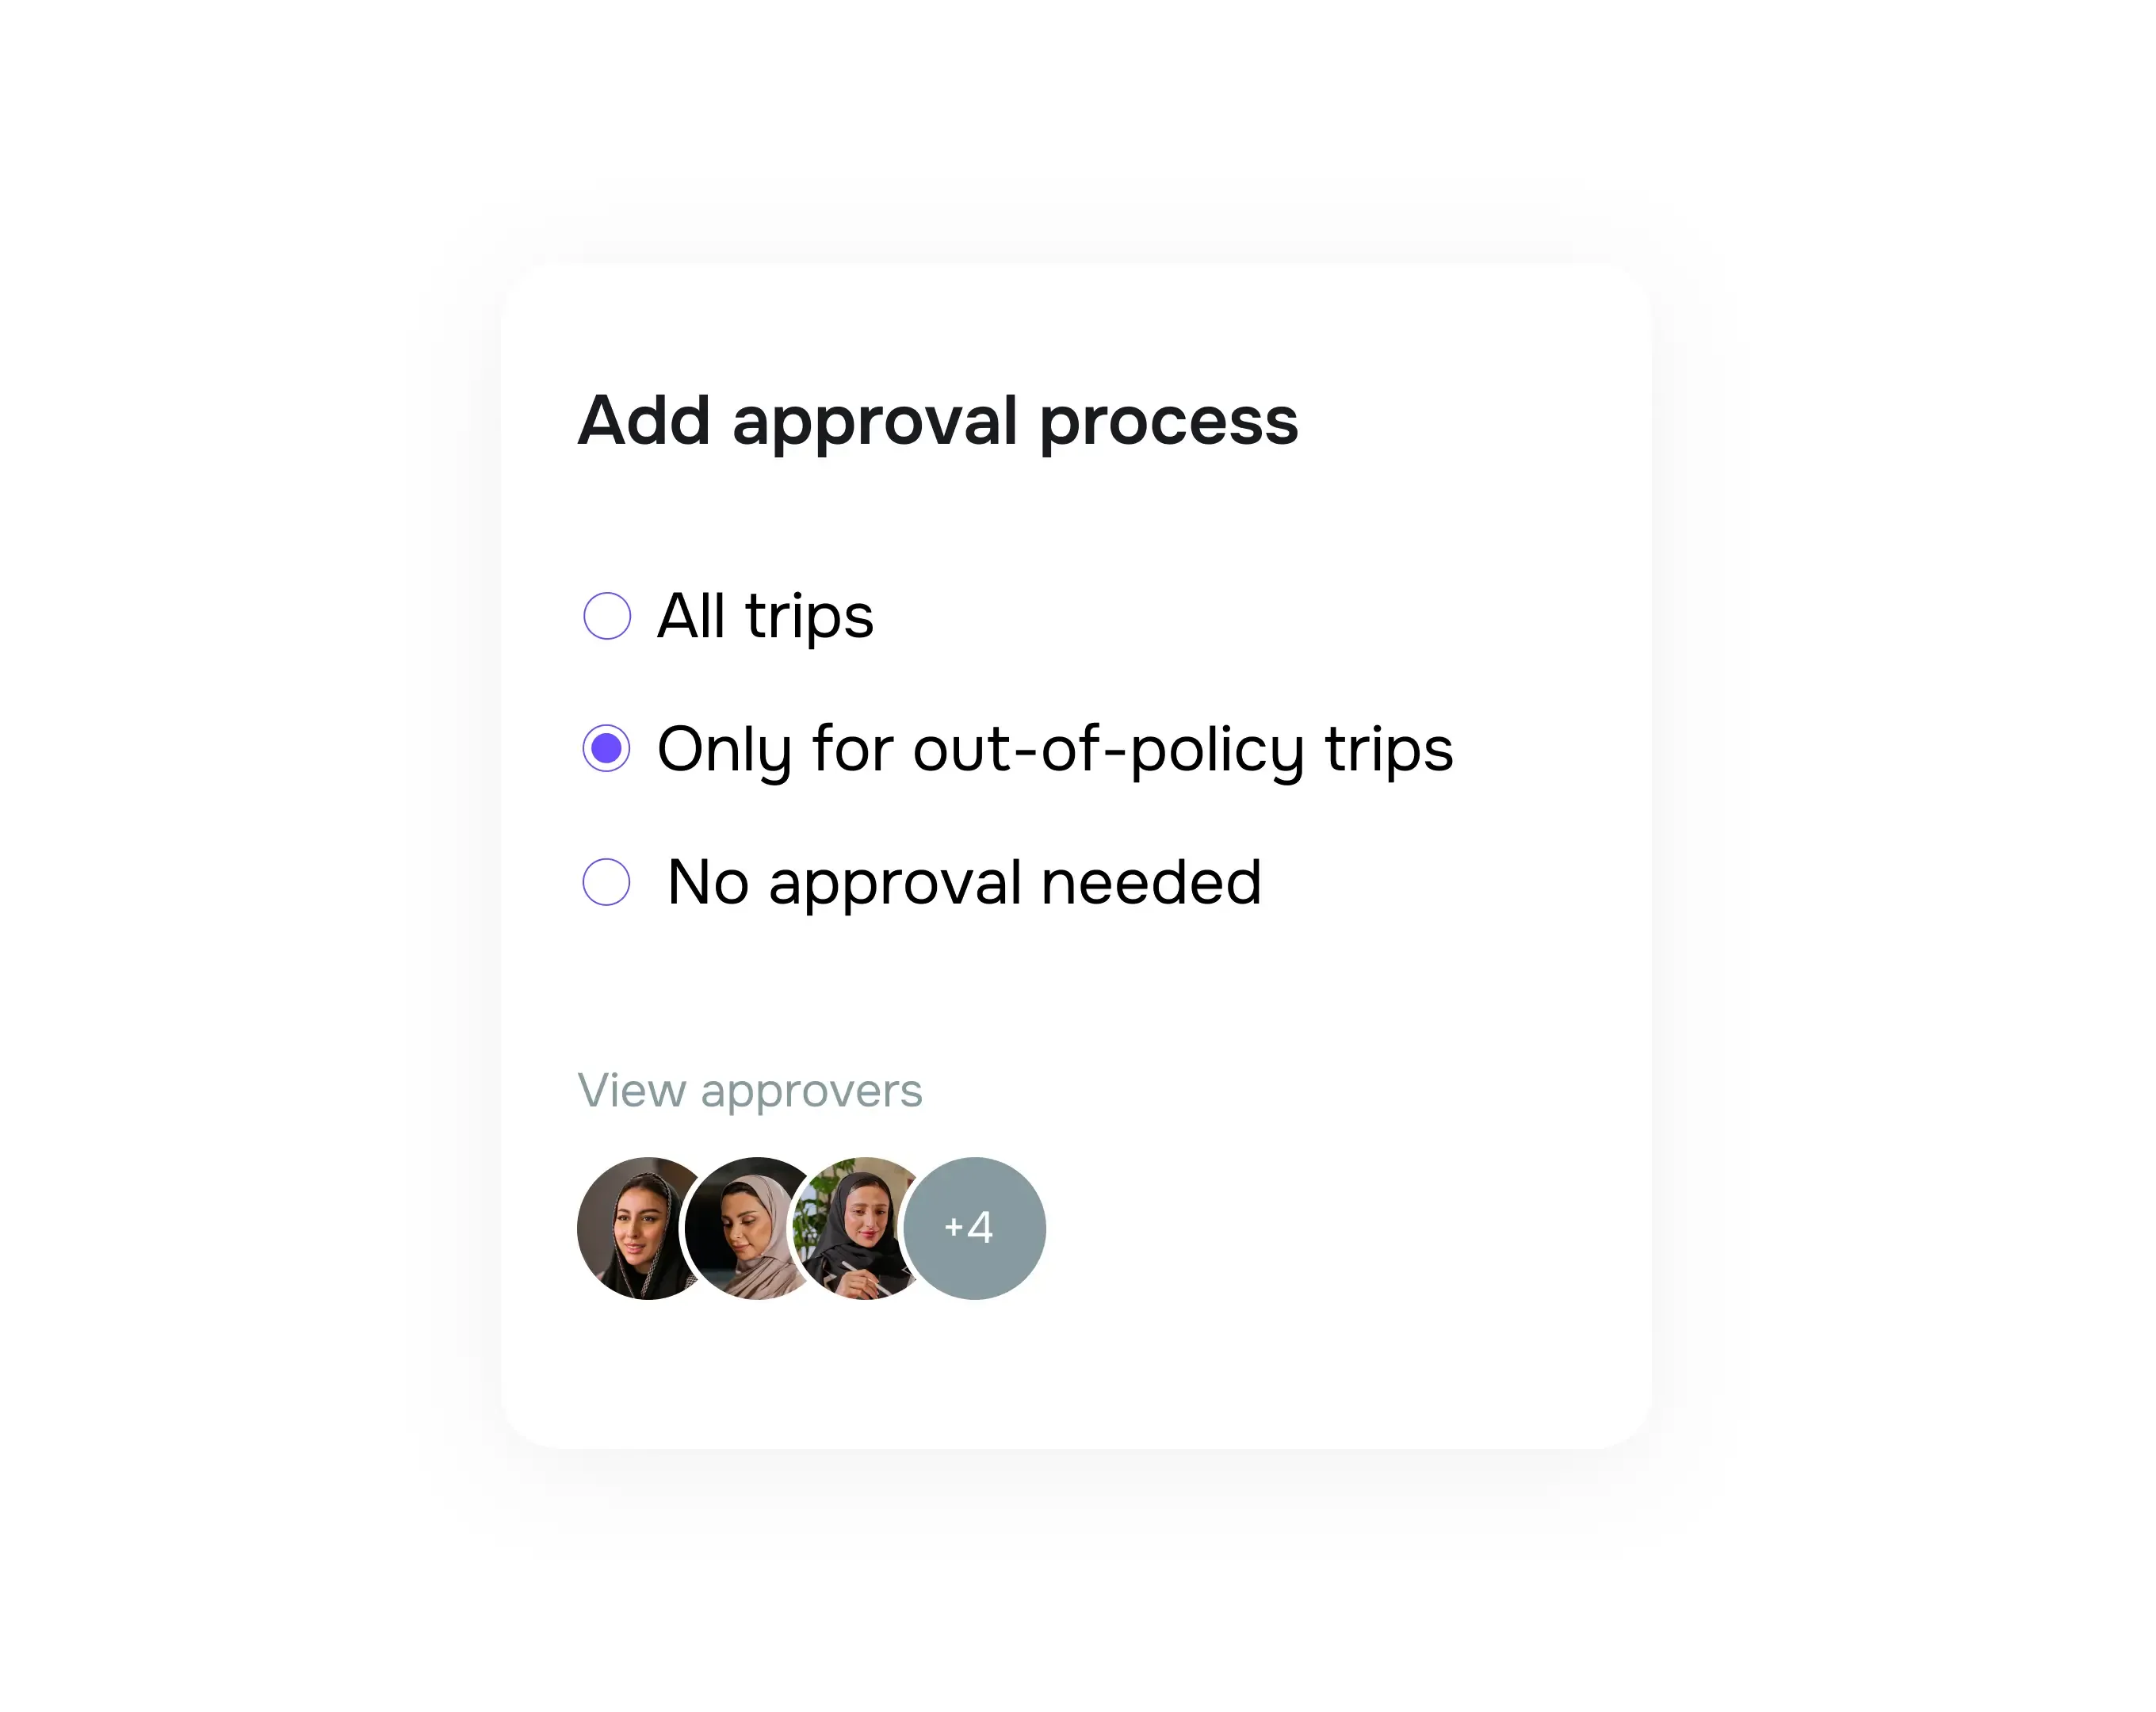Select the All trips radio button
Screen dimensions: 2156x1712
click(x=606, y=616)
